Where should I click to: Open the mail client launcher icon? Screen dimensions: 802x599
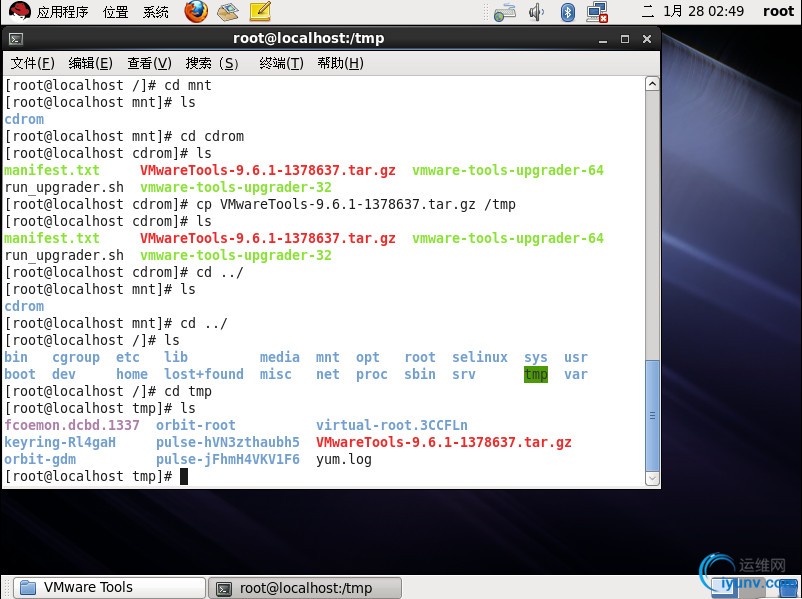(x=228, y=12)
